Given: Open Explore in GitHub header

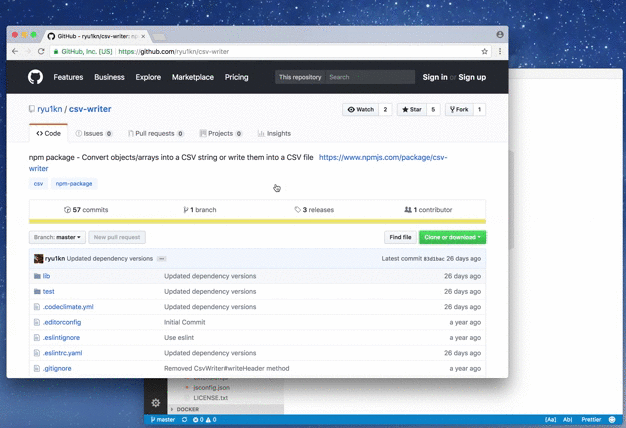Looking at the screenshot, I should [148, 77].
